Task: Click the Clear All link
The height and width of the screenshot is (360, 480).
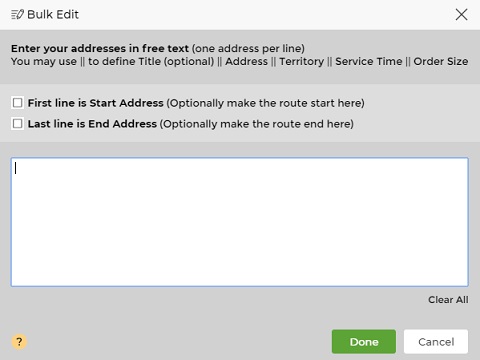Action: pyautogui.click(x=448, y=300)
